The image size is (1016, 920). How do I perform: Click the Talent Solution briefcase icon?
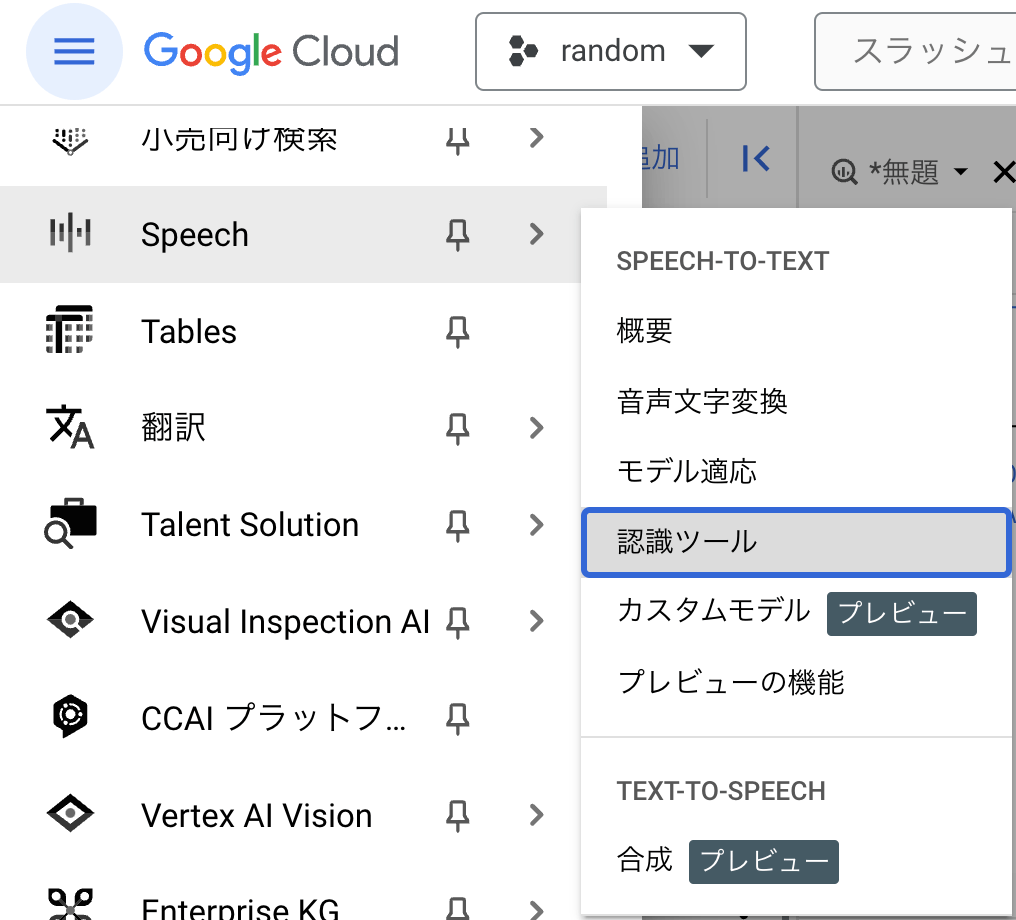[x=70, y=523]
